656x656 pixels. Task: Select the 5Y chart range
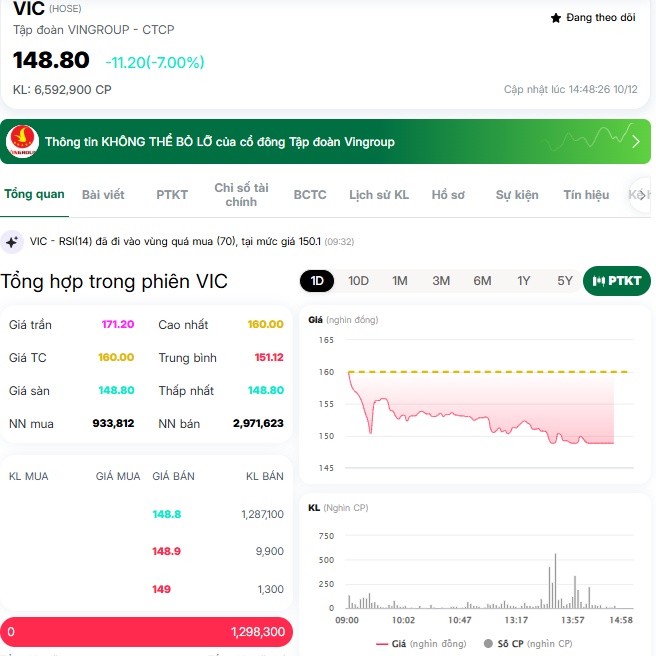565,281
